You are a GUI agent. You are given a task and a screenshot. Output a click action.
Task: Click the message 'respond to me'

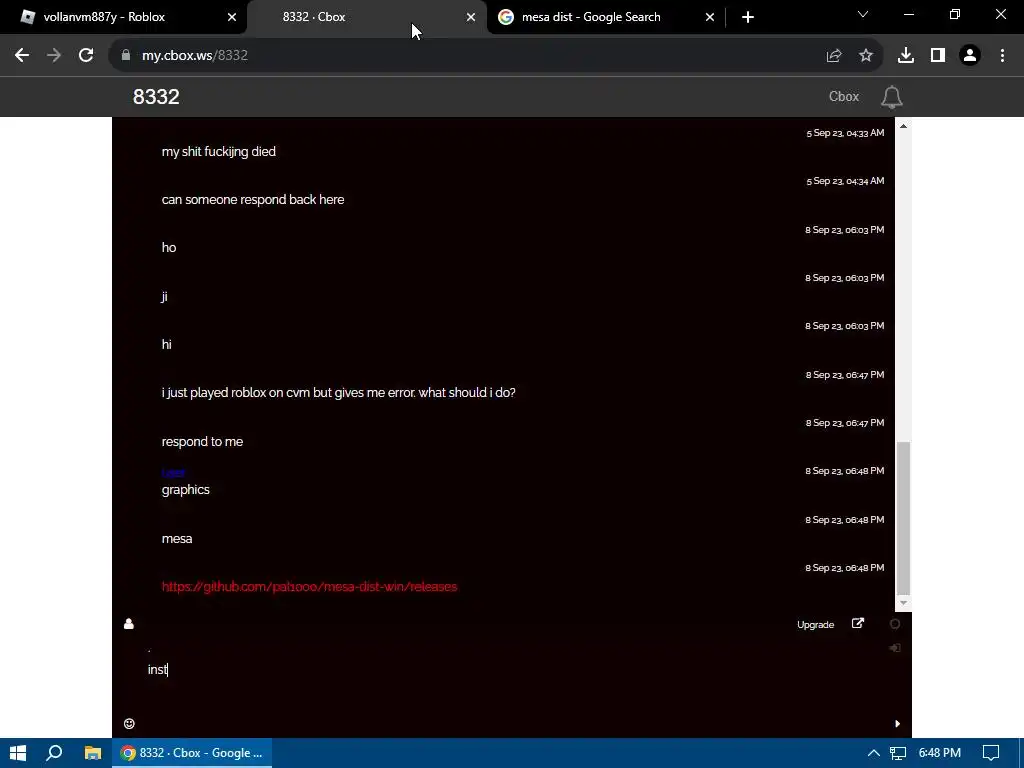[x=202, y=441]
